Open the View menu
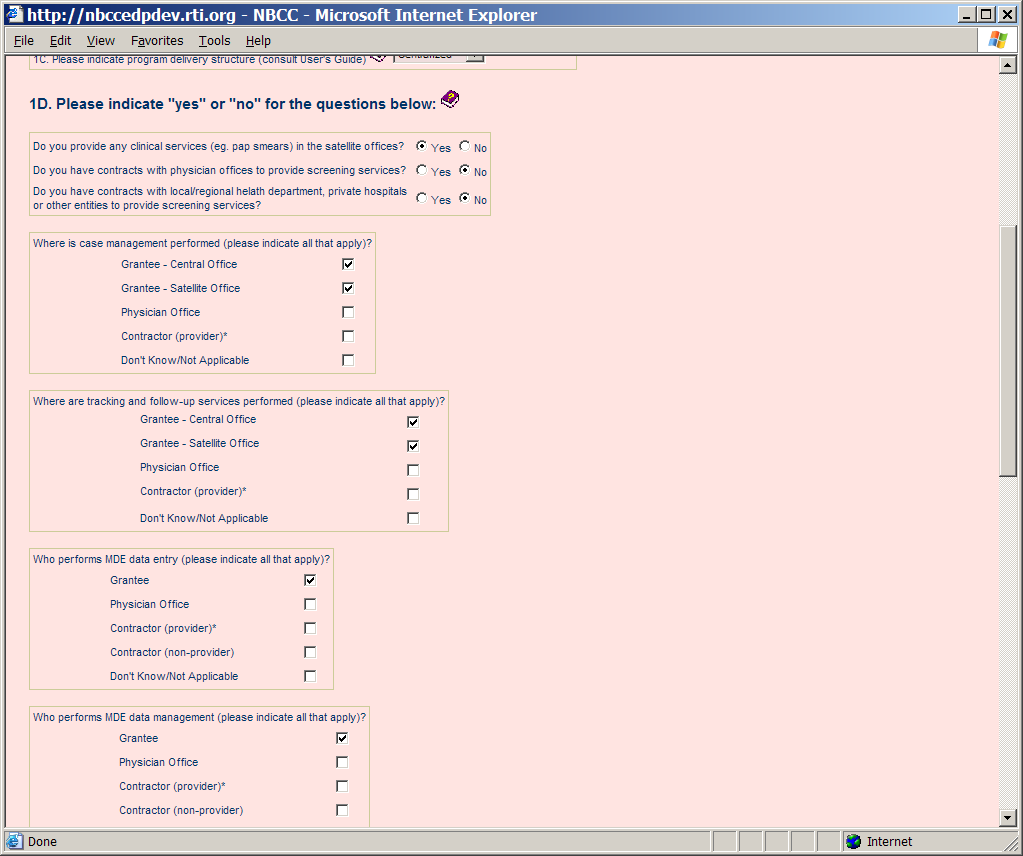 (100, 40)
